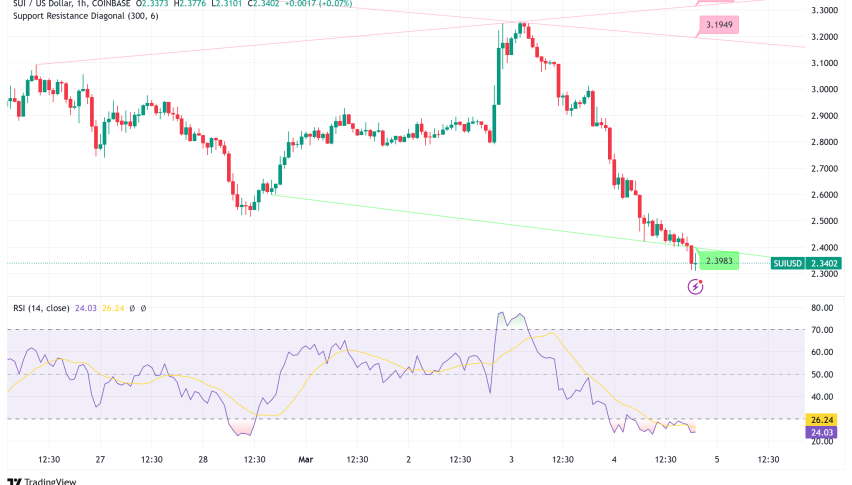
Task: Click the 5 date label on time axis
Action: 717,459
